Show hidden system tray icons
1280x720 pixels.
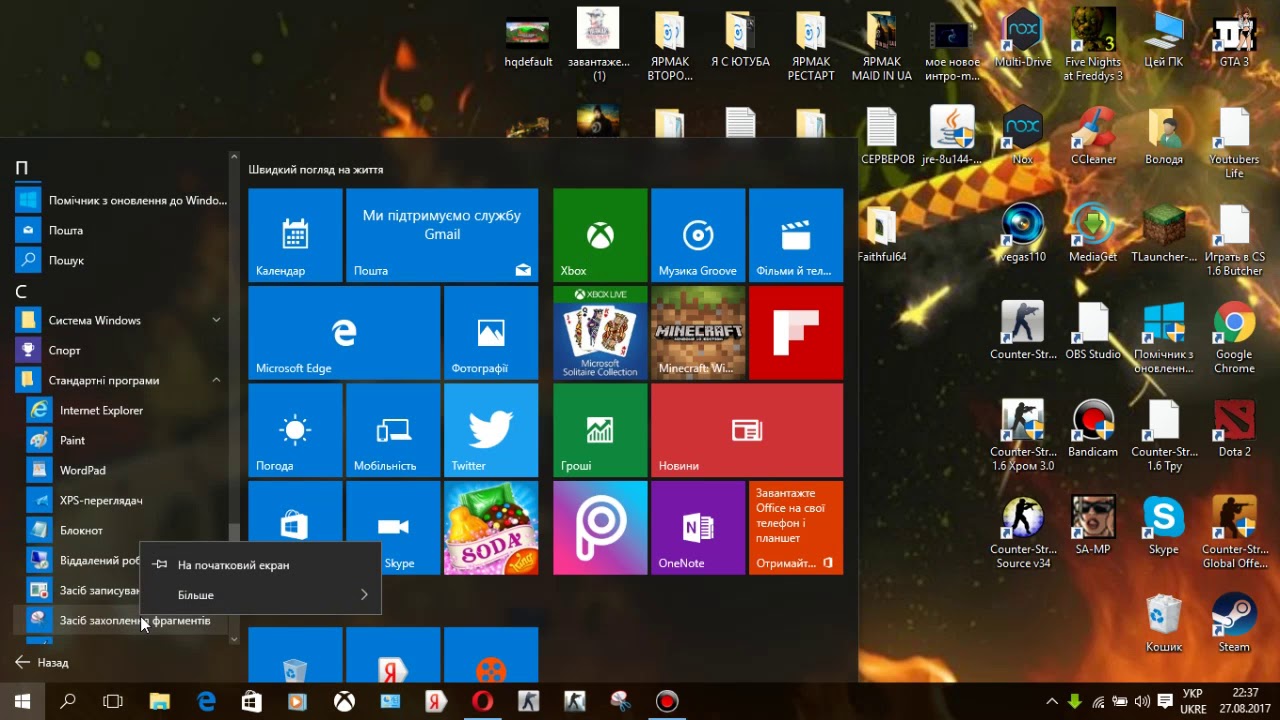(1051, 702)
